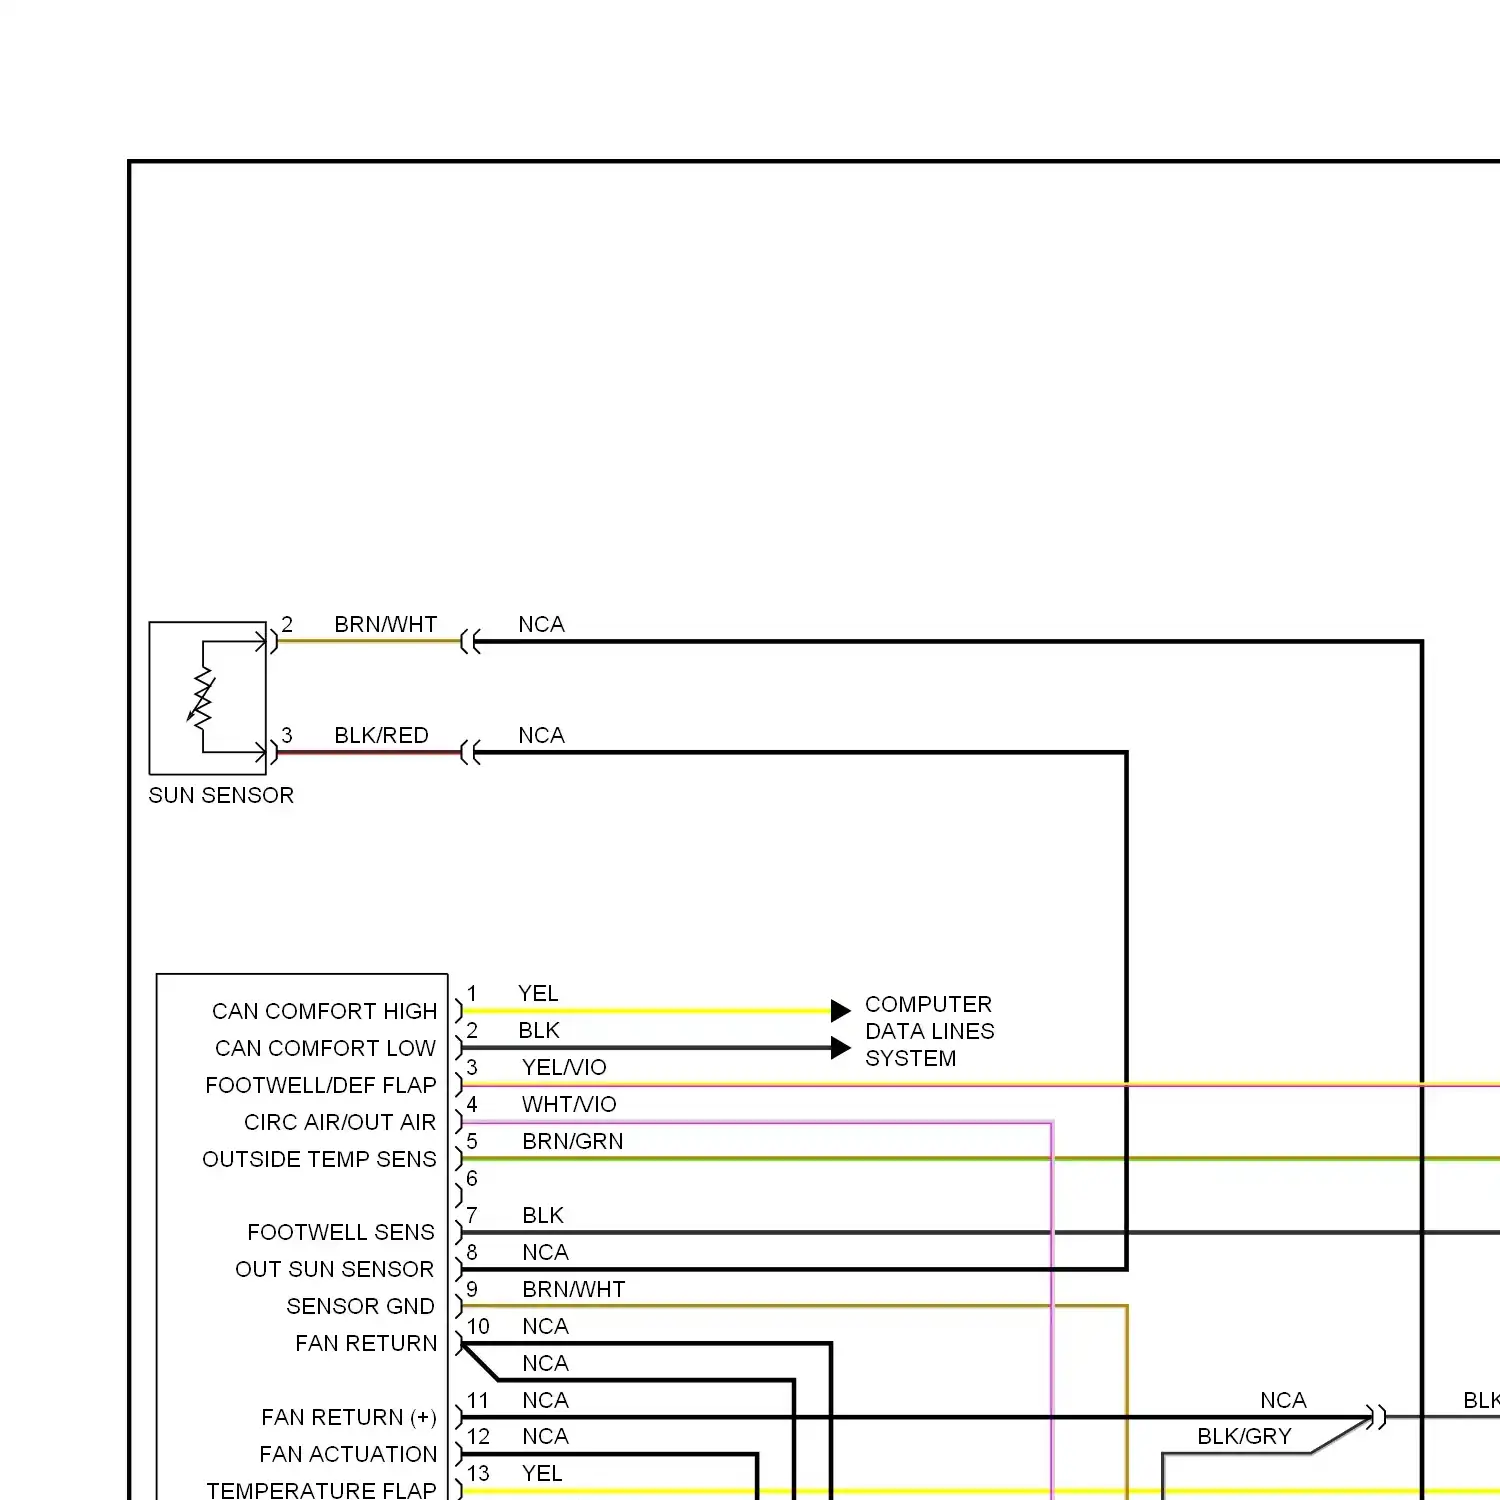Viewport: 1500px width, 1500px height.
Task: Click the YEL wire label at pin 1
Action: 538,993
